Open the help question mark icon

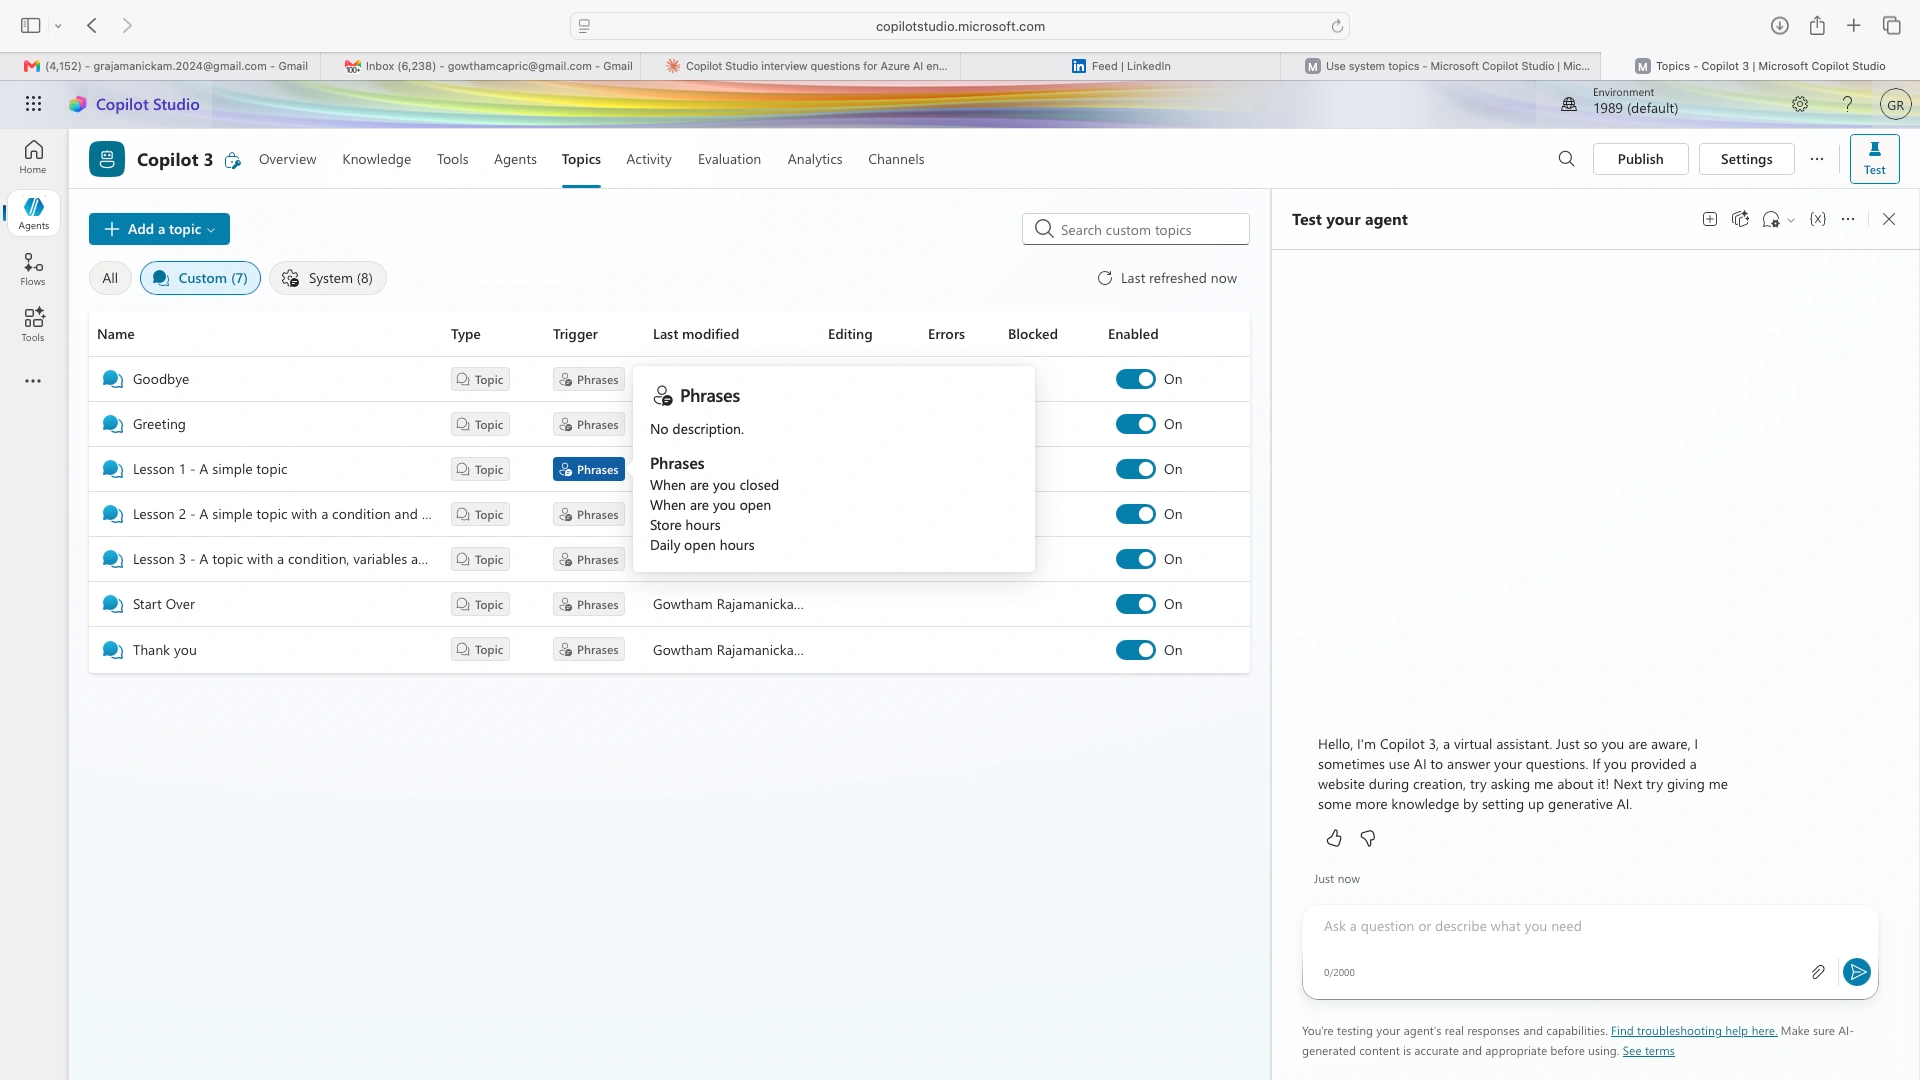click(1848, 104)
